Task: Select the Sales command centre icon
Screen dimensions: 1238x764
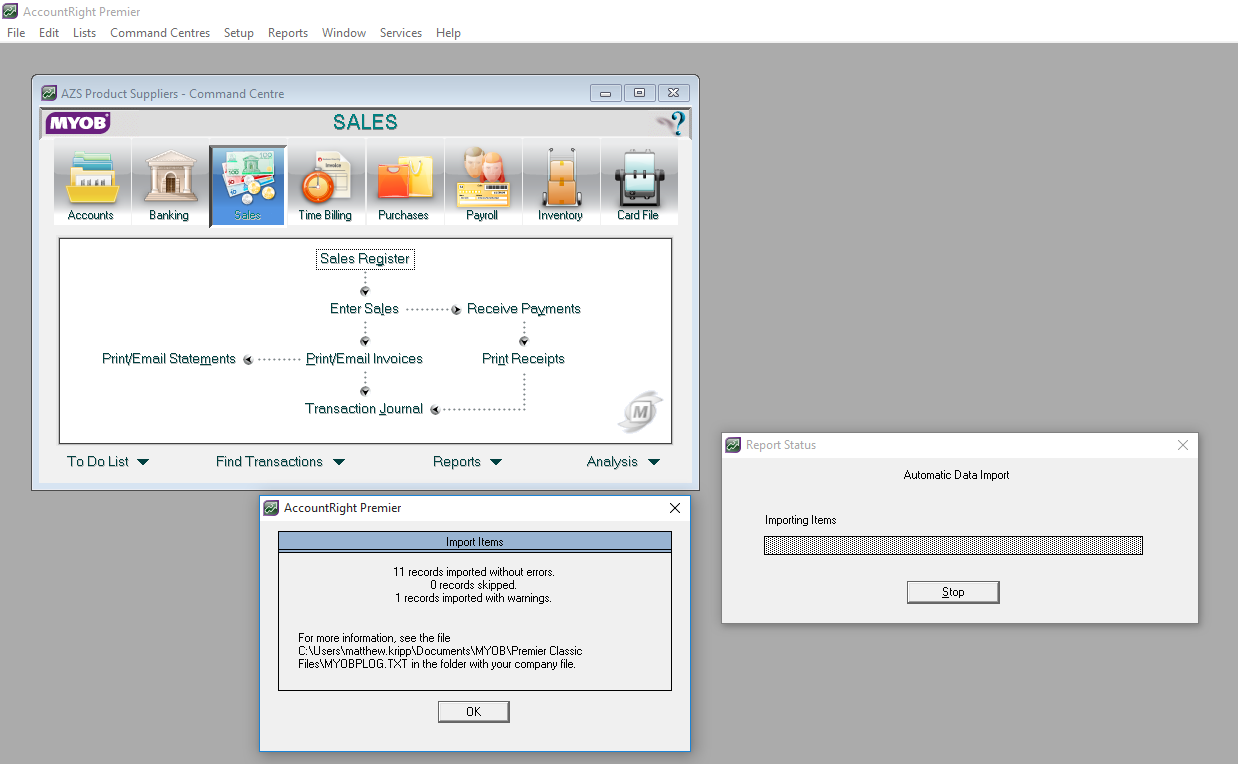Action: point(247,186)
